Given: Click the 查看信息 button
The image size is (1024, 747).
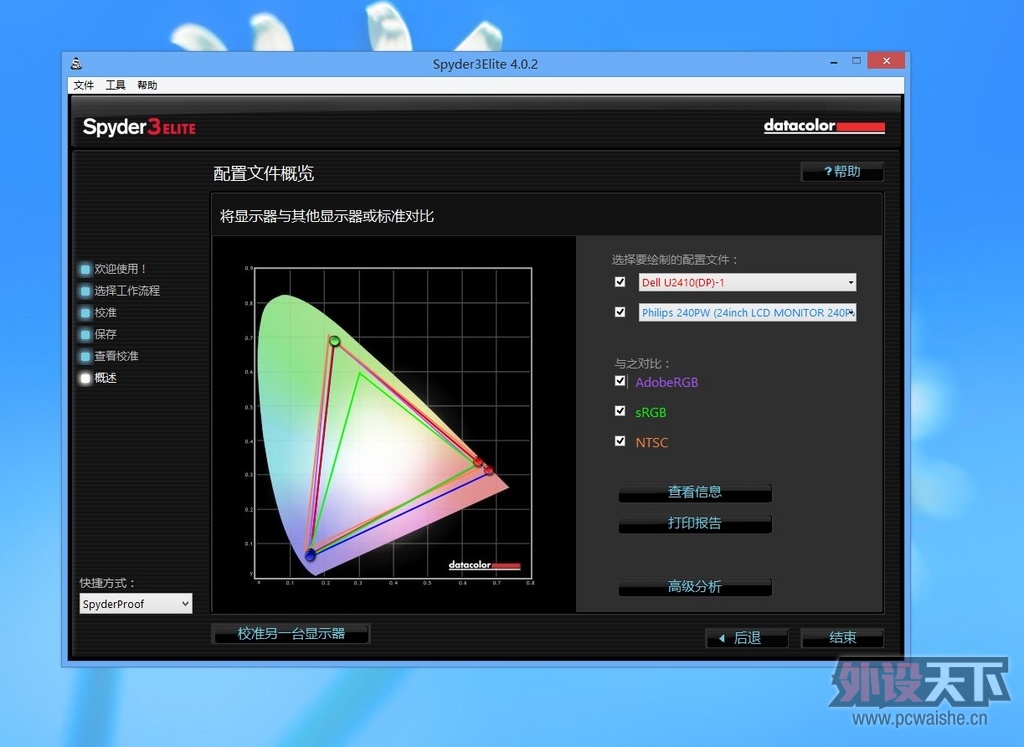Looking at the screenshot, I should (695, 492).
